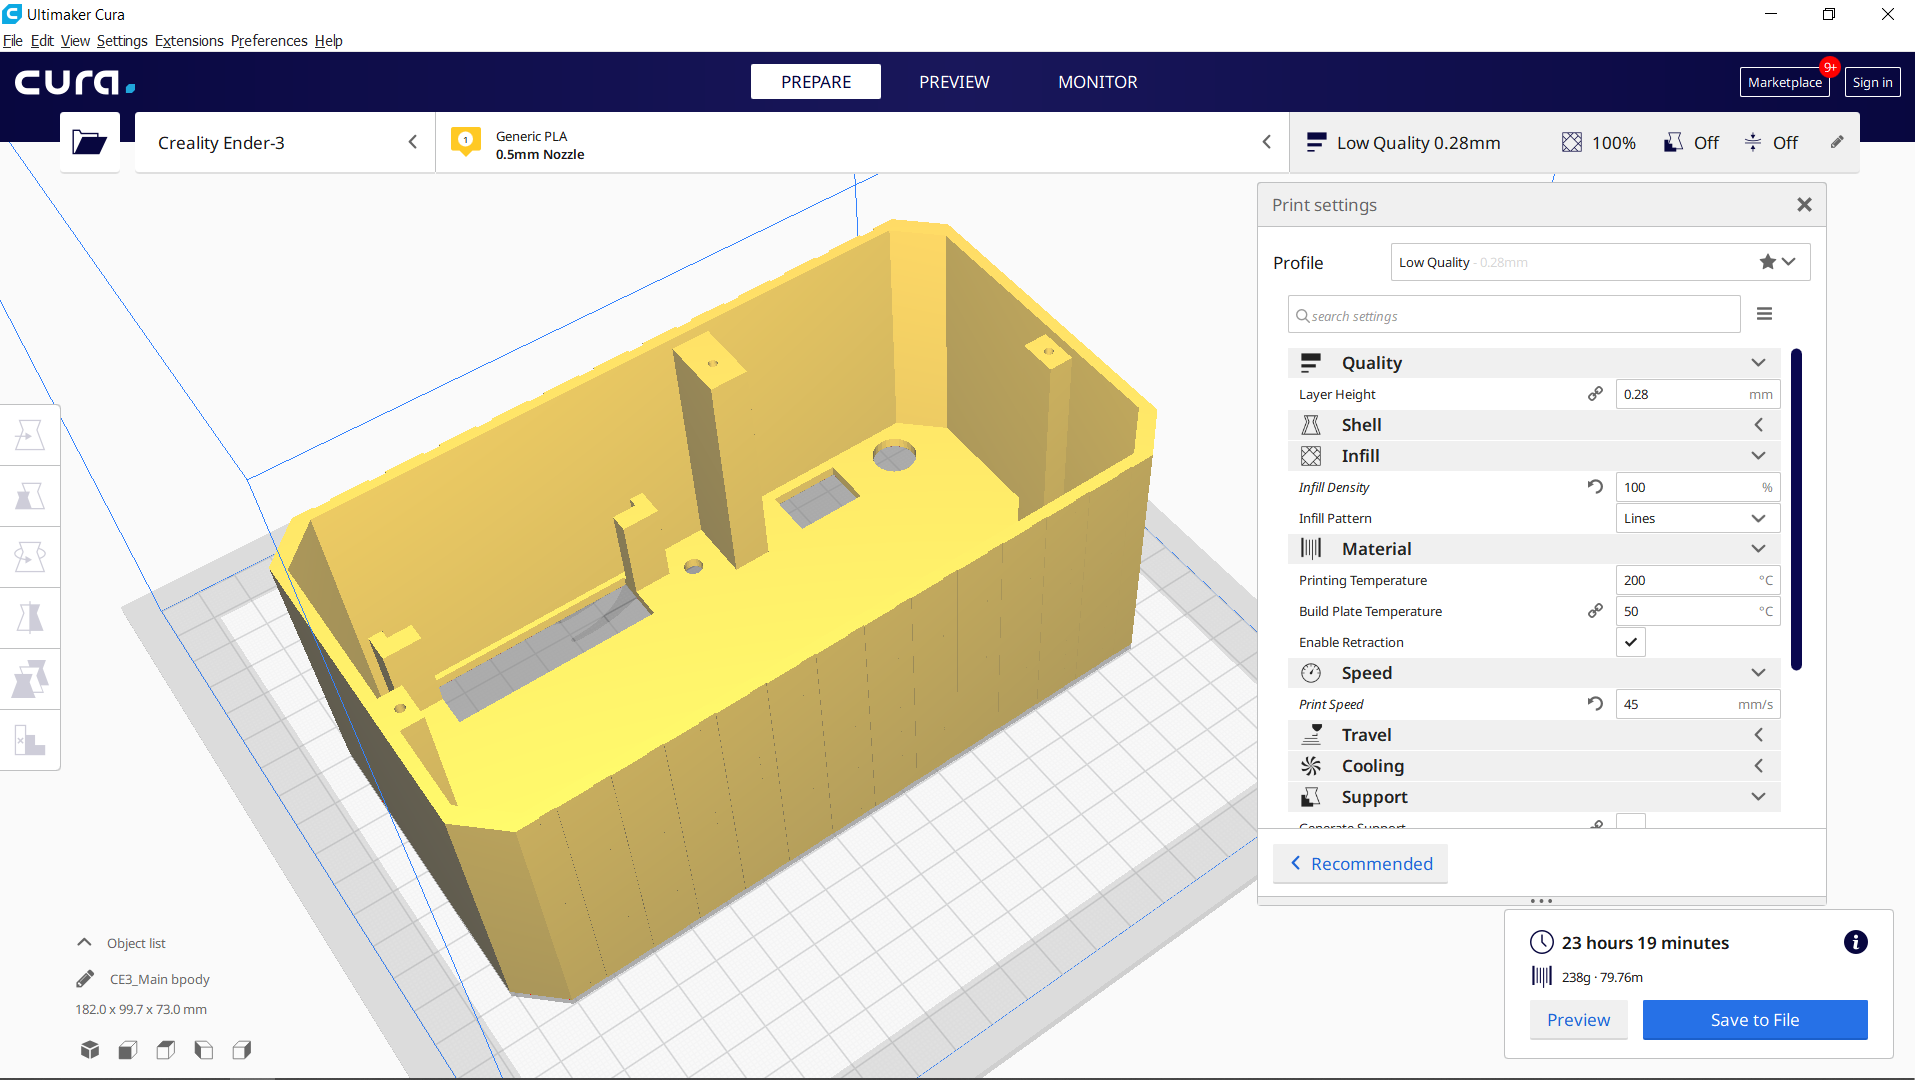
Task: Open the Support Blocker tool
Action: (x=30, y=741)
